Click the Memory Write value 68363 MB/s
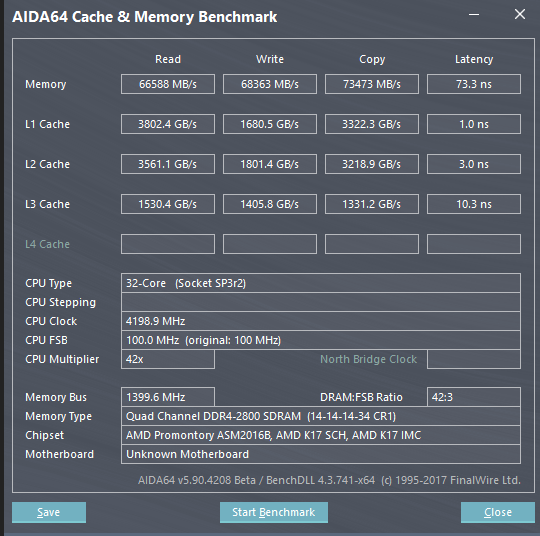 click(x=270, y=84)
